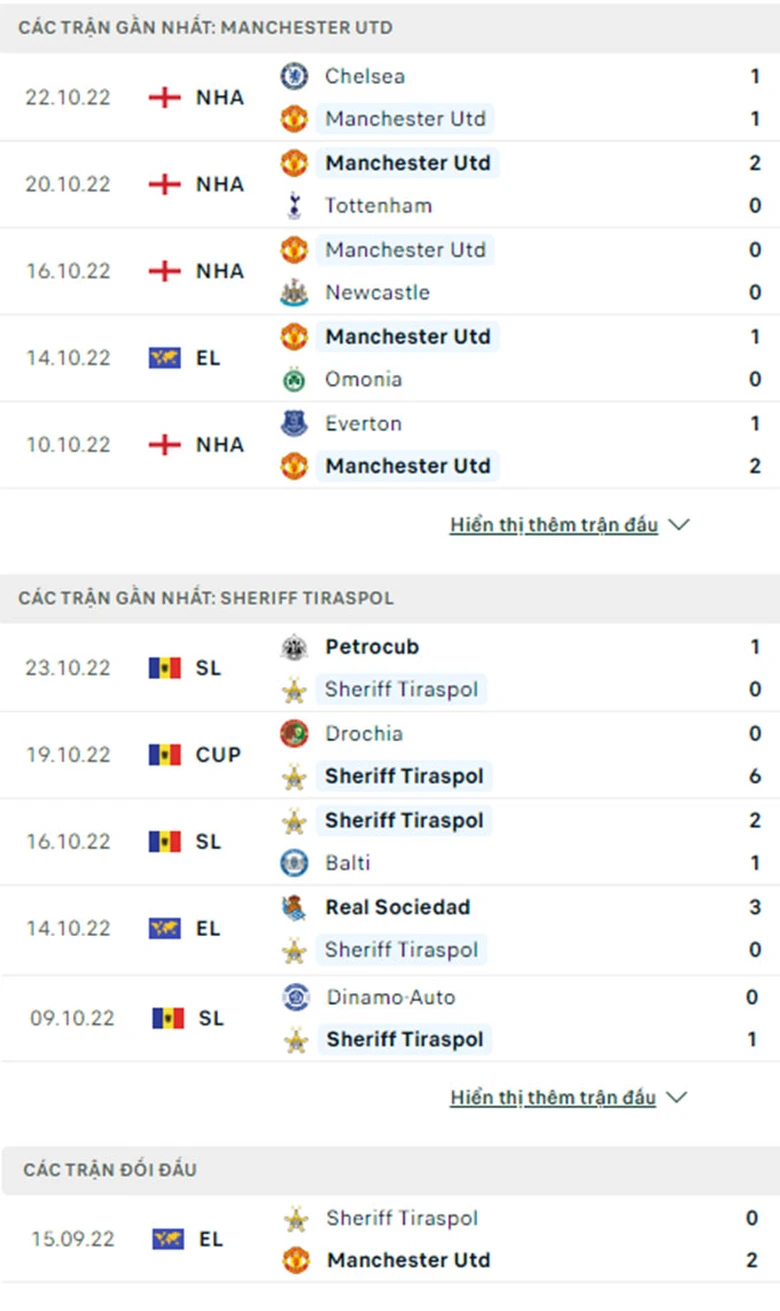Click 'Hiển thị thêm trận đấu' under Sheriff Tiraspol
Screen dimensions: 780x1311
tap(553, 1097)
